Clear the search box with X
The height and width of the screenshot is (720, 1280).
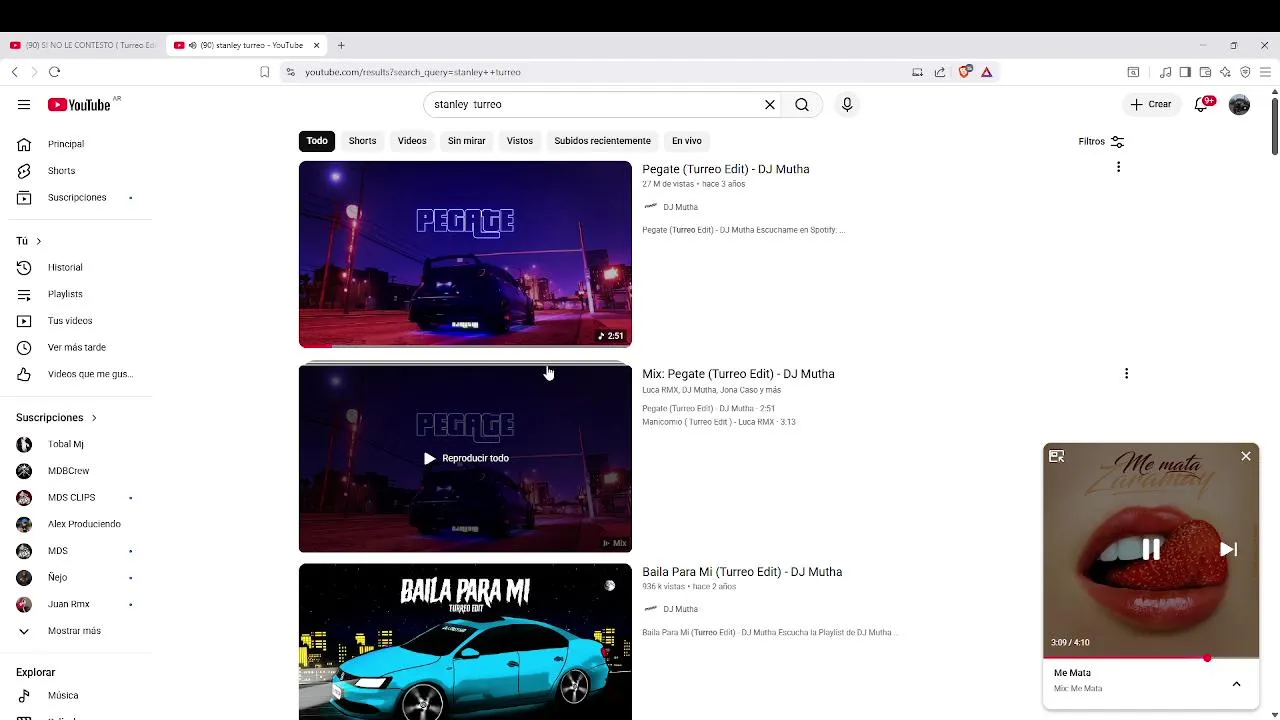point(770,104)
